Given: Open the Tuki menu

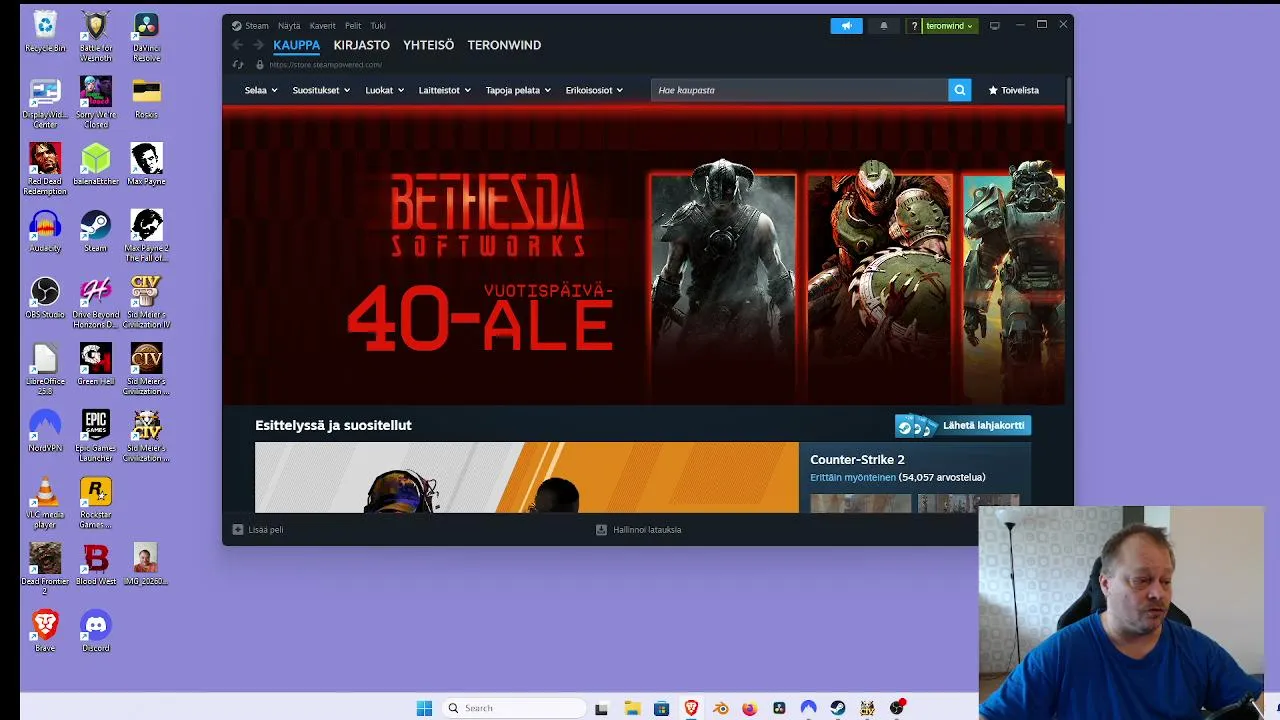Looking at the screenshot, I should (x=378, y=26).
